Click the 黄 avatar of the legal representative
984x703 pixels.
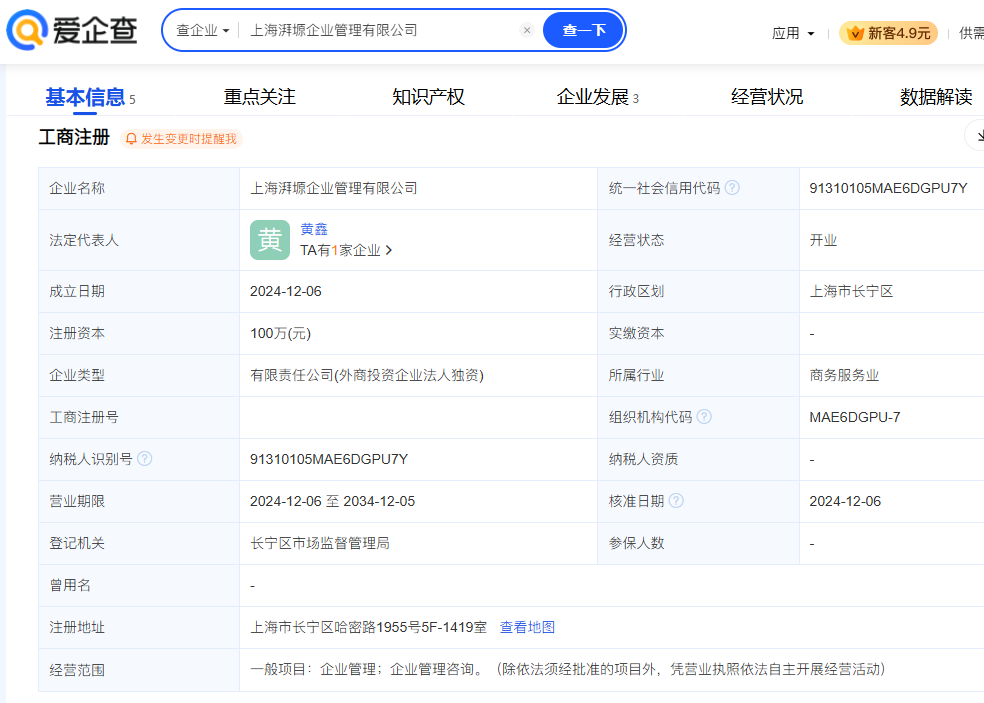[270, 240]
